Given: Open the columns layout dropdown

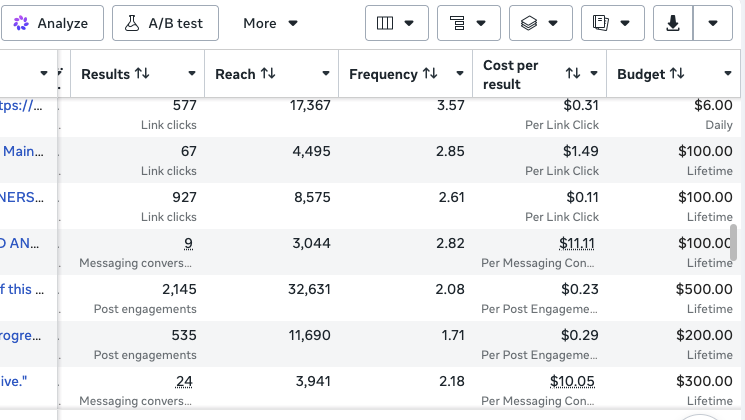Looking at the screenshot, I should click(x=397, y=23).
